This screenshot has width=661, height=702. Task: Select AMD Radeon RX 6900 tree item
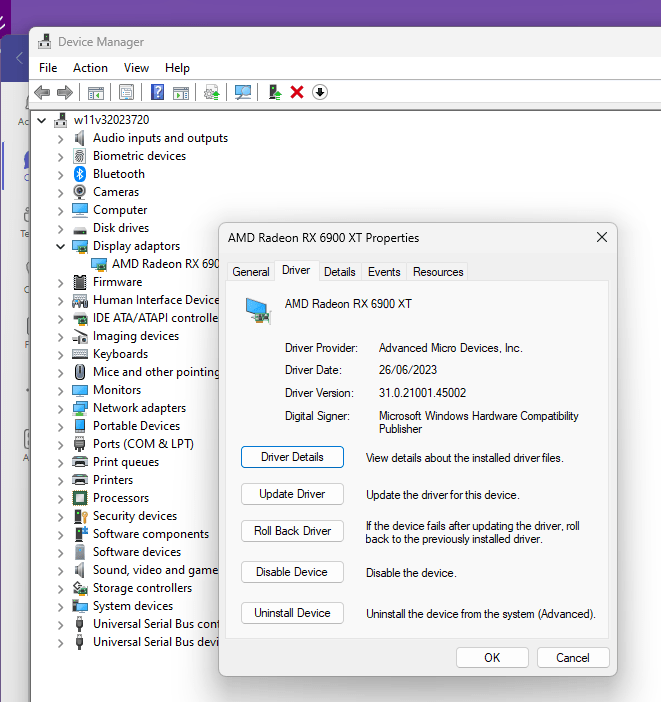tap(165, 264)
